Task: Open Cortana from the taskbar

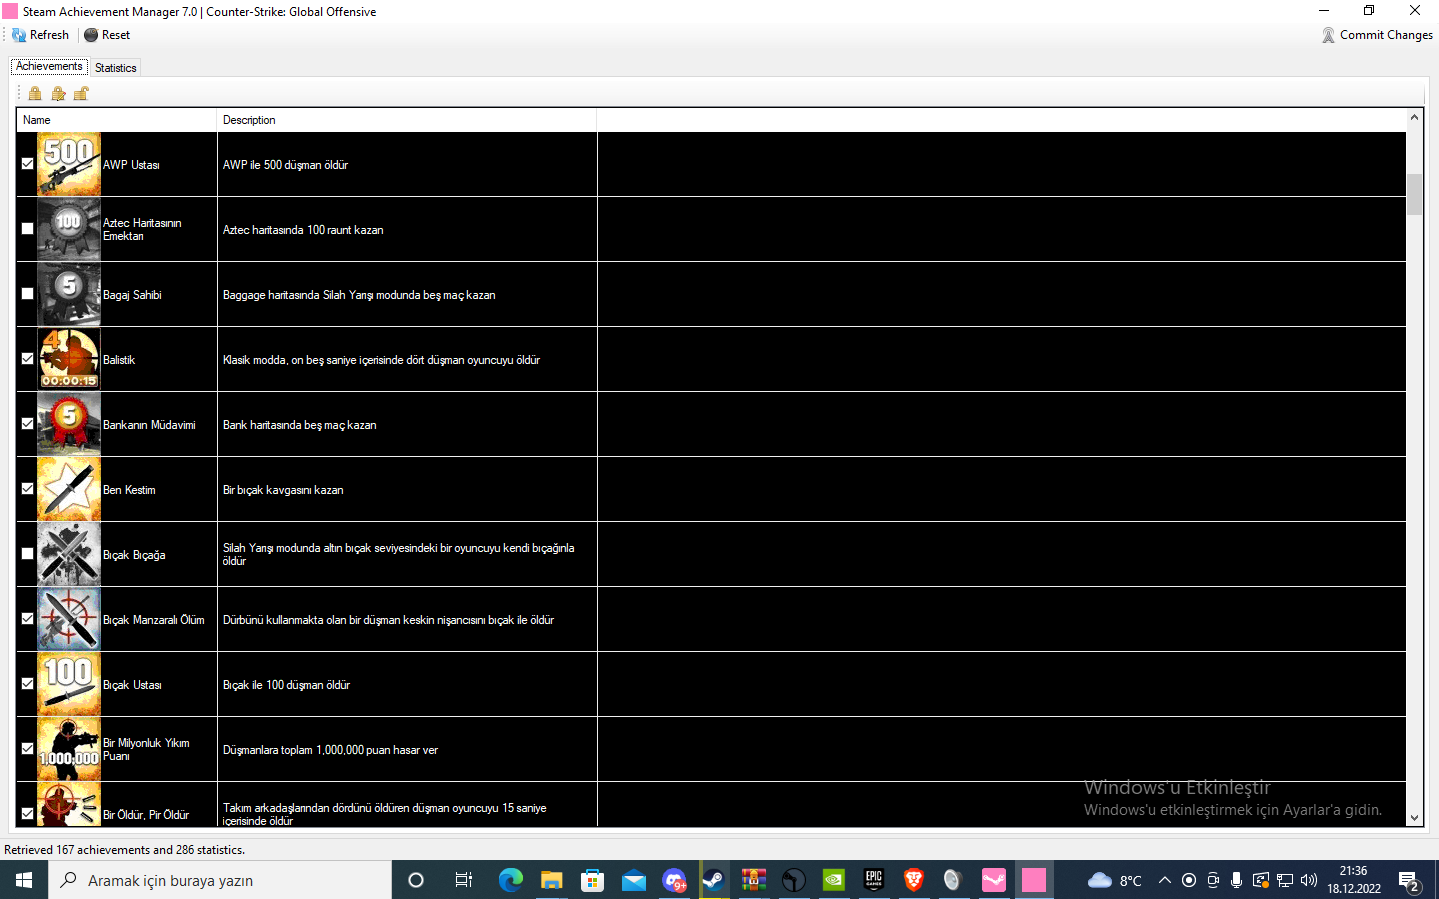Action: 416,880
